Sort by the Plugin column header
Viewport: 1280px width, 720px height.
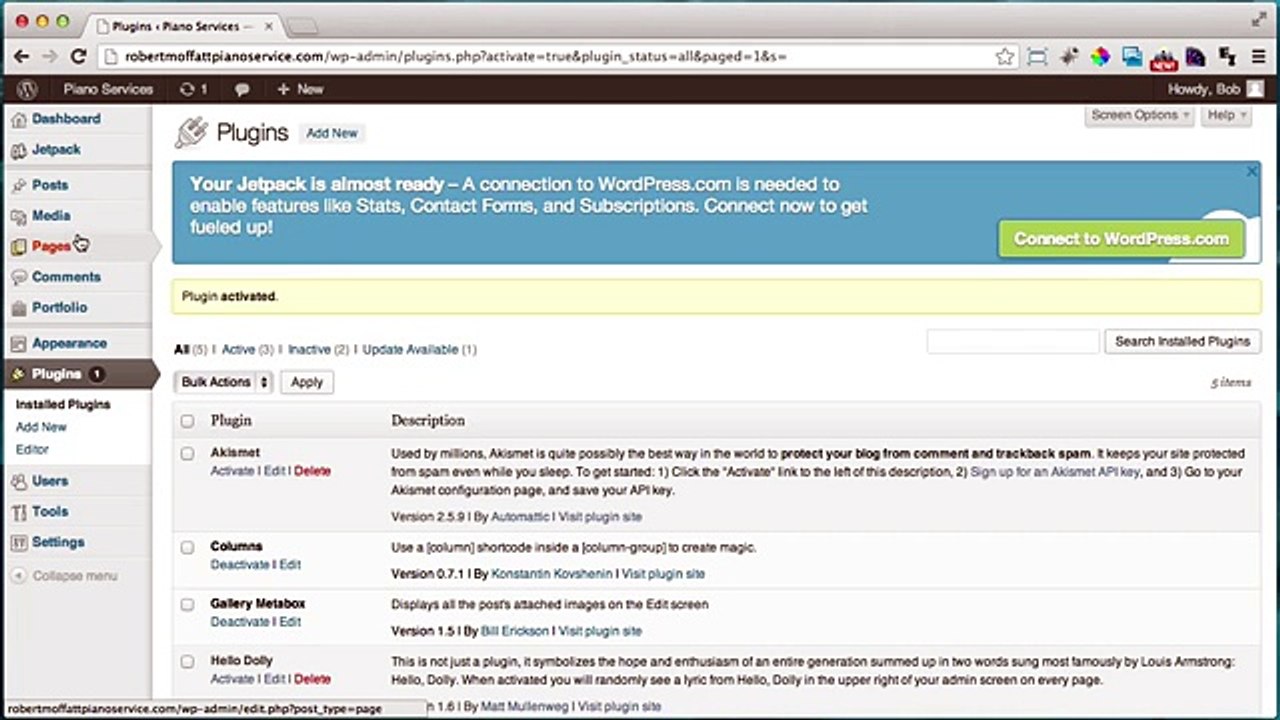231,421
